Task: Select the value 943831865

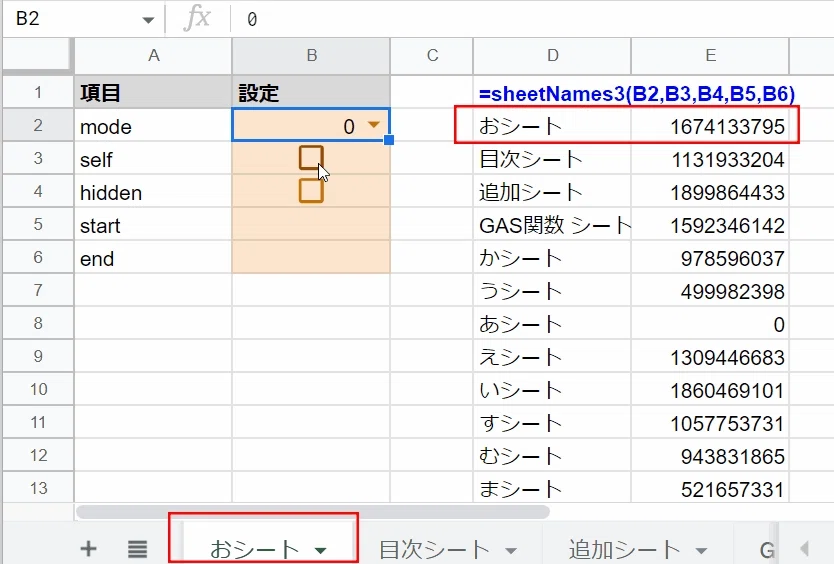Action: coord(710,455)
